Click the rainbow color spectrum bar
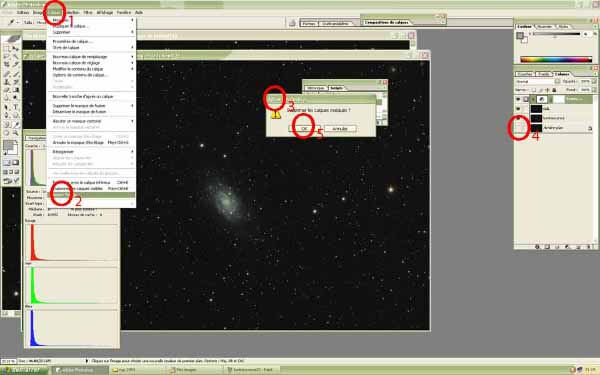The height and width of the screenshot is (375, 600). [556, 59]
